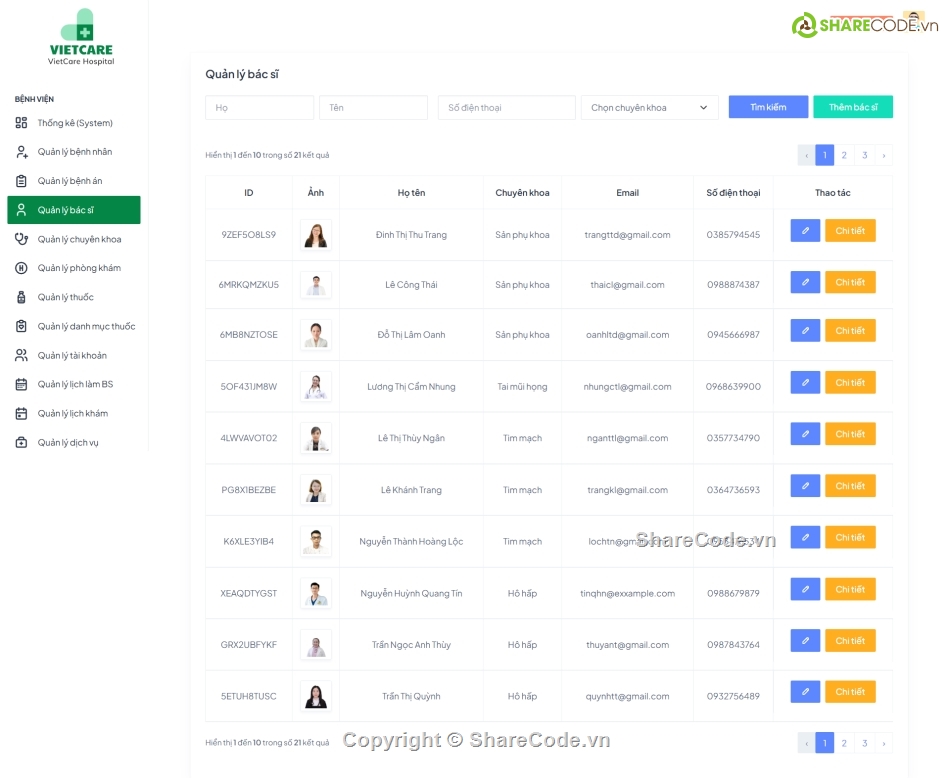Click the account icon beside Quản lý tài khoản
Screen dimensions: 950x778
(23, 355)
